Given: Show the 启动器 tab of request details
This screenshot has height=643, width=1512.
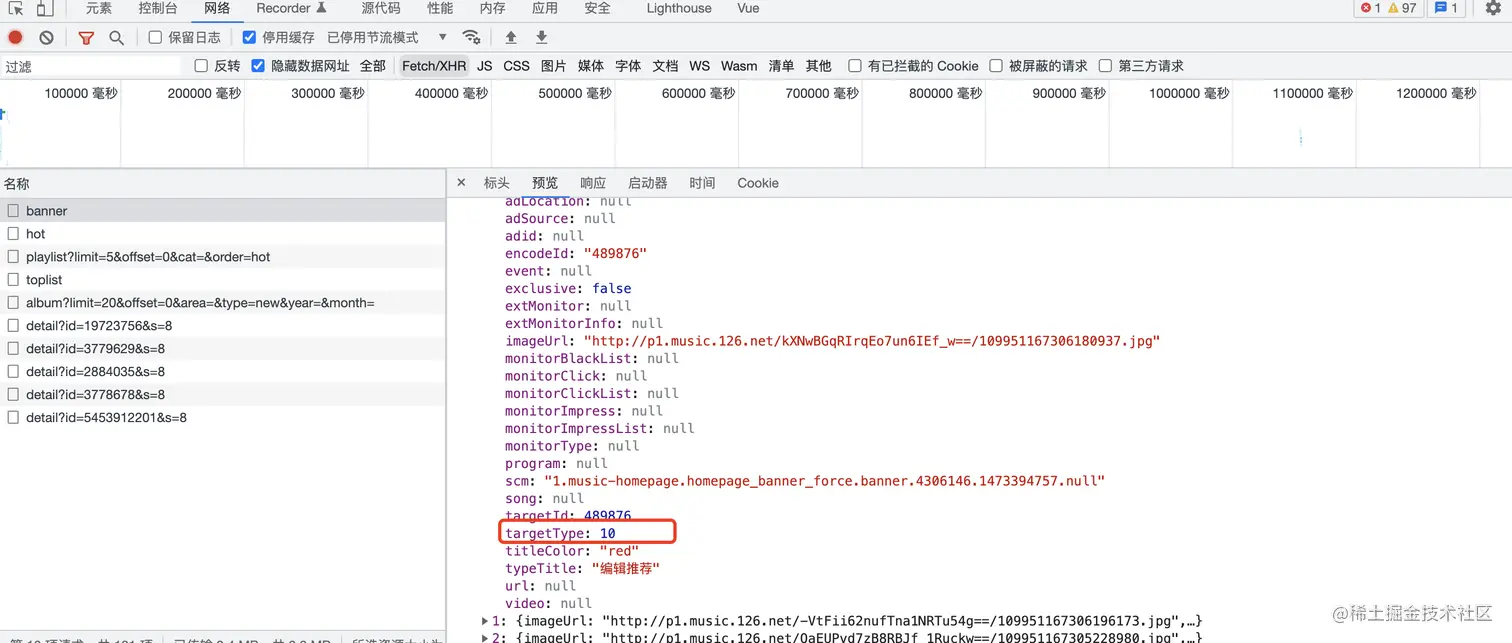Looking at the screenshot, I should click(x=648, y=183).
